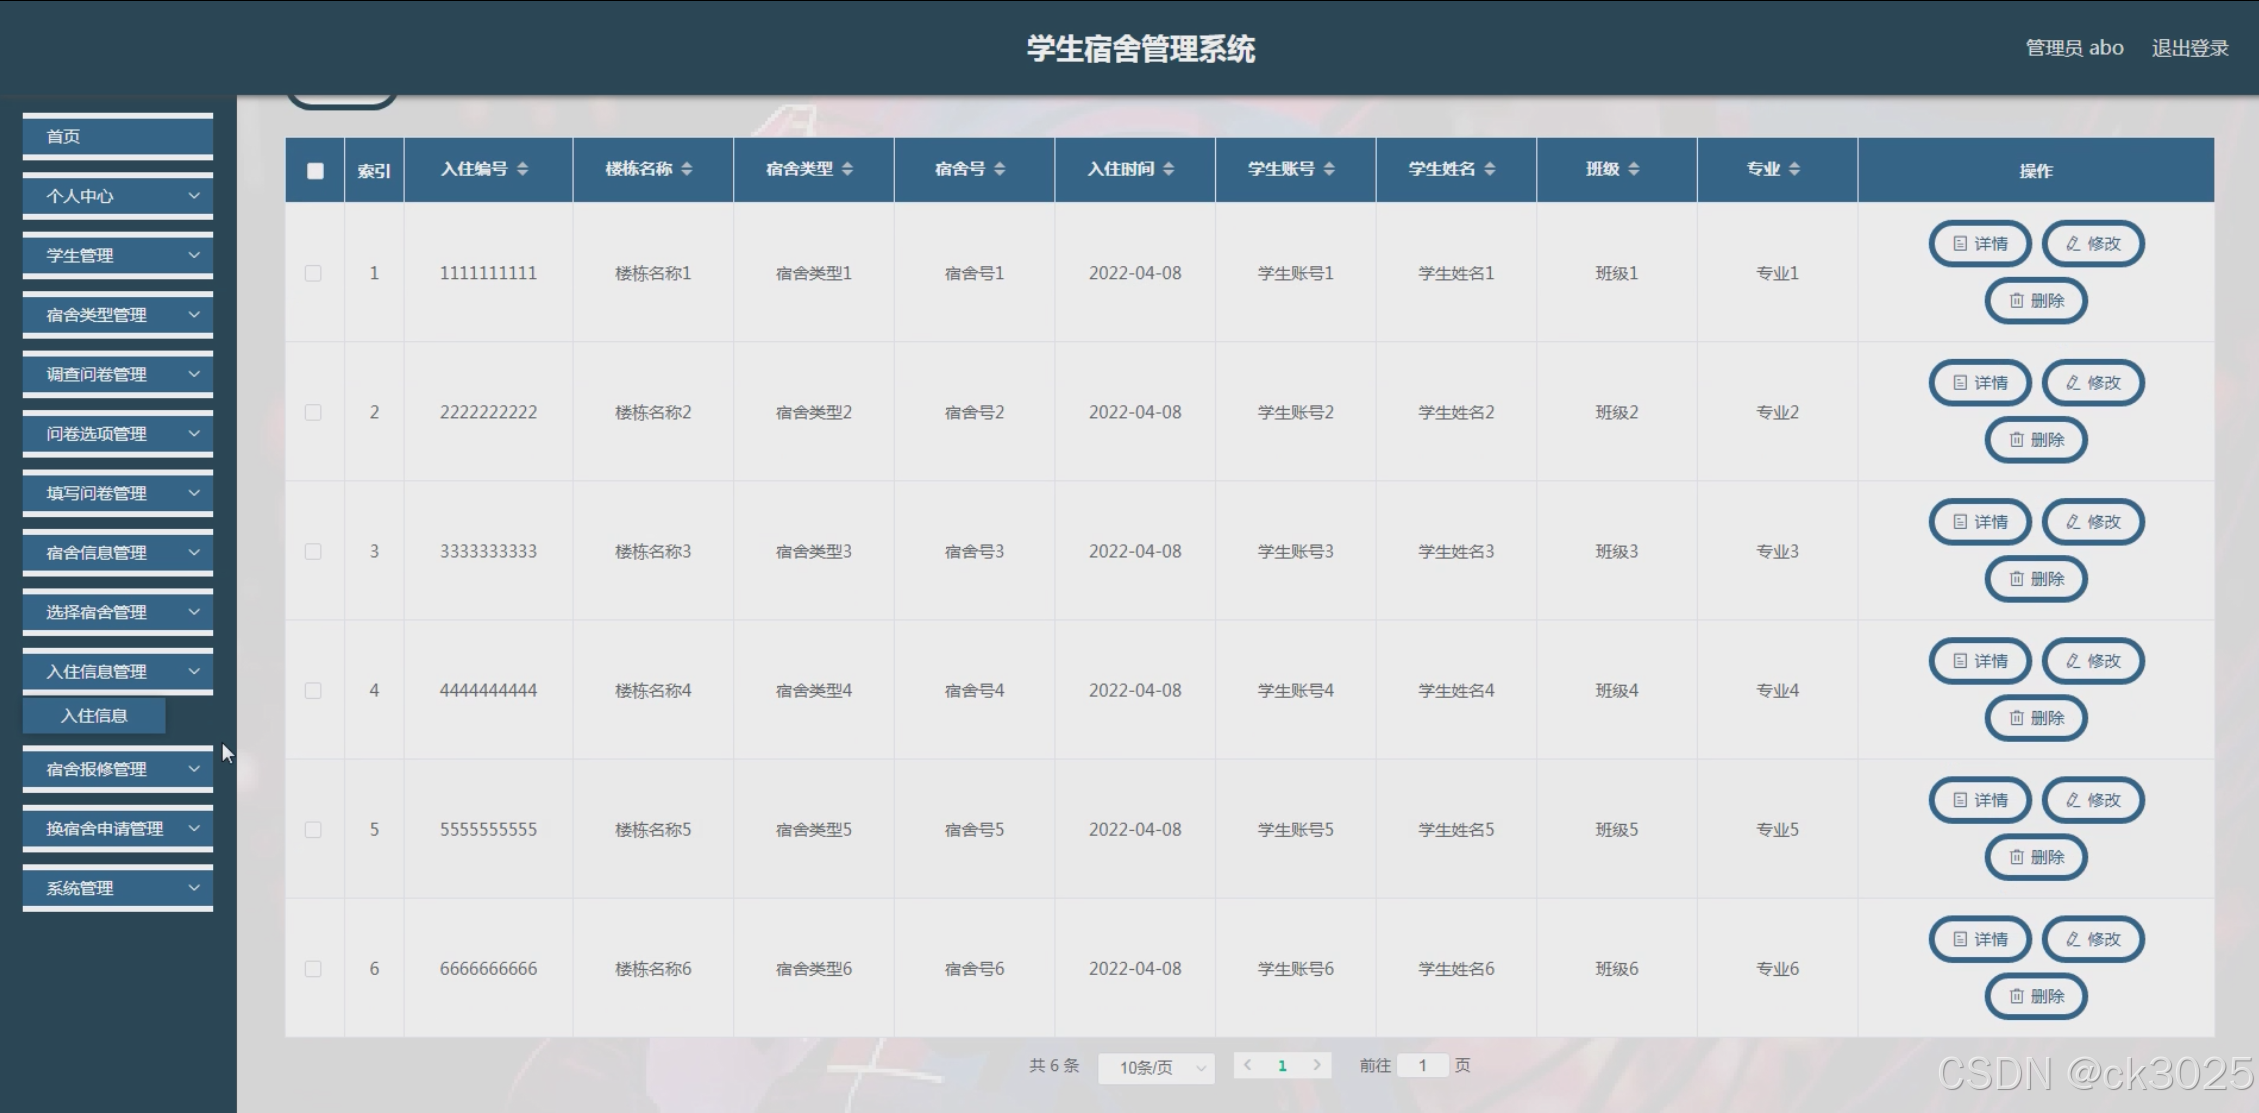Click the edit pencil icon in row 2
The height and width of the screenshot is (1113, 2259).
click(x=2073, y=383)
